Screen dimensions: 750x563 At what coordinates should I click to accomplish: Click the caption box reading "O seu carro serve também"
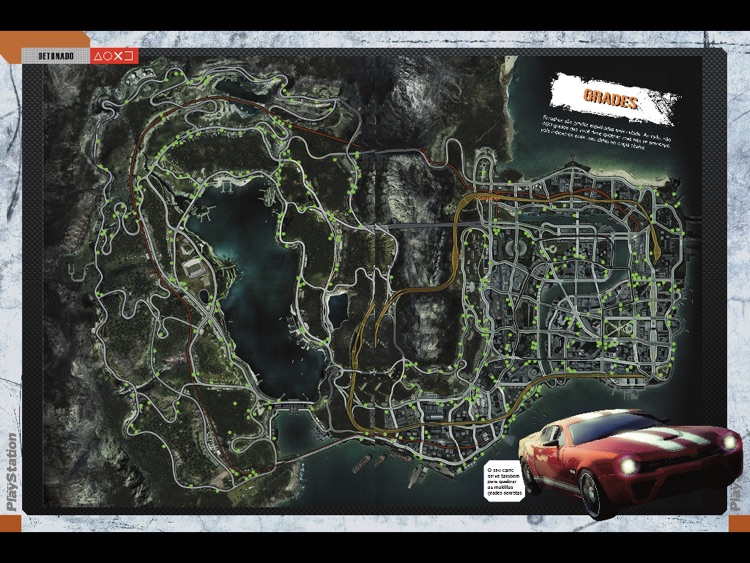pos(505,480)
